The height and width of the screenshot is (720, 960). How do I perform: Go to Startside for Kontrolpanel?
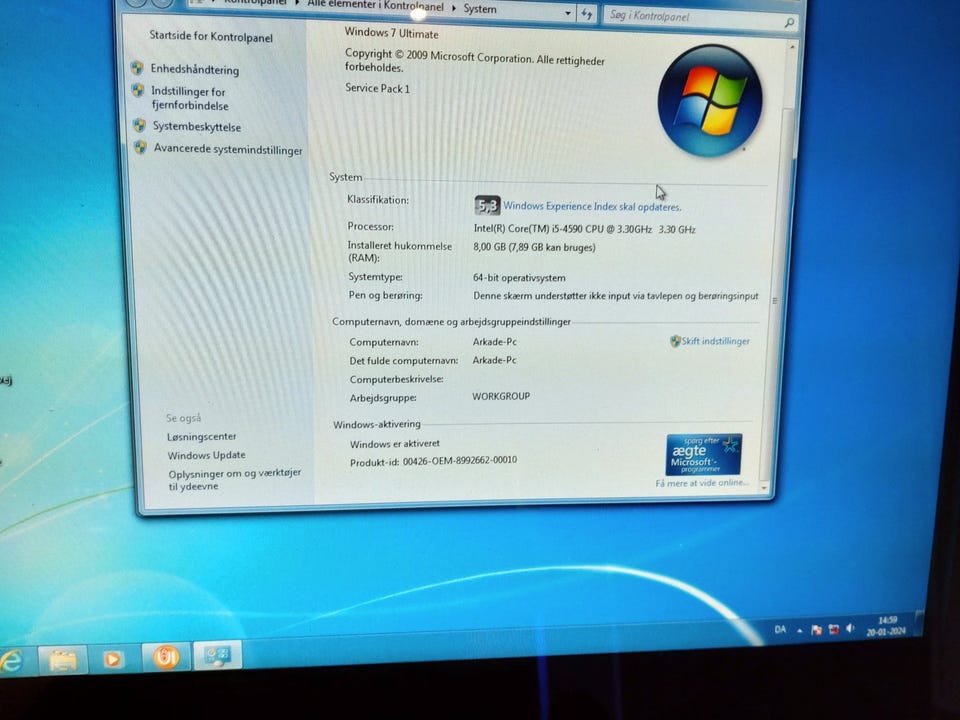coord(211,37)
